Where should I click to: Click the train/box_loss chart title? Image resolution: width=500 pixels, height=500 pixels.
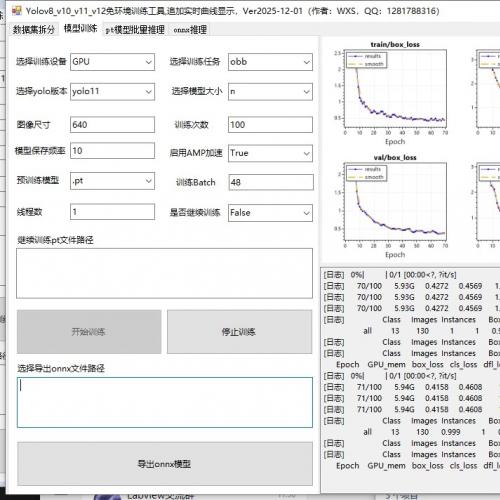pyautogui.click(x=395, y=44)
